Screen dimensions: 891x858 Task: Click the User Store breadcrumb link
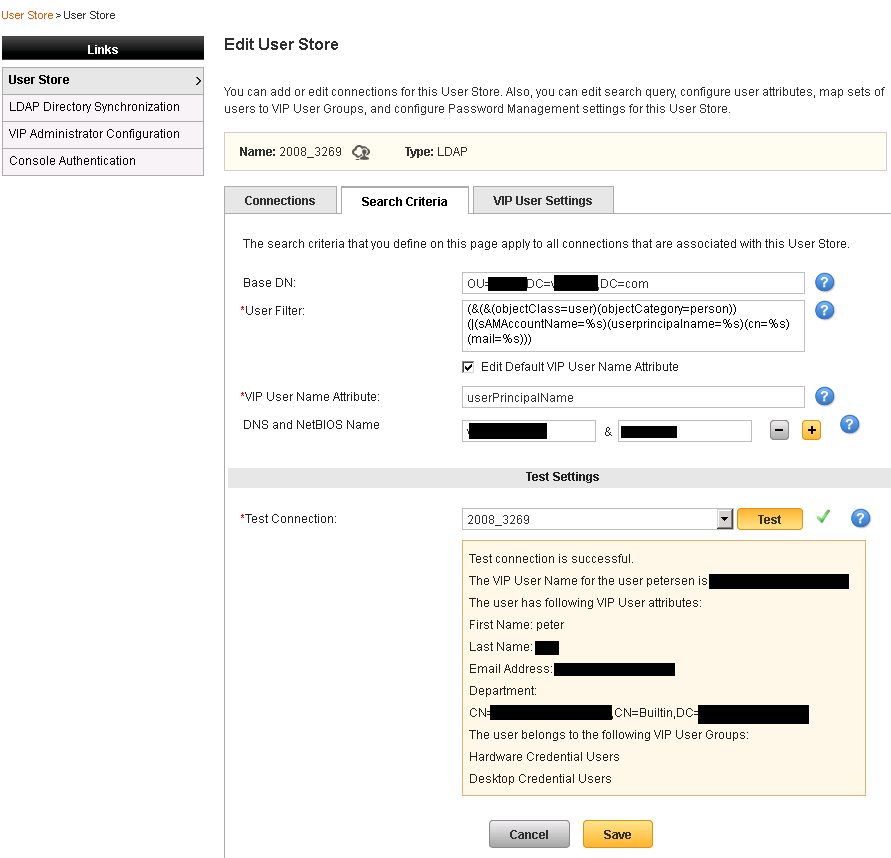pyautogui.click(x=27, y=15)
